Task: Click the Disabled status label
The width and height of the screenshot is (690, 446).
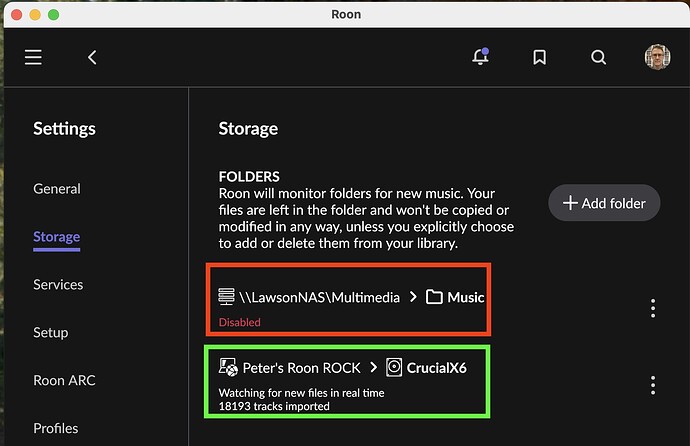Action: [x=239, y=322]
